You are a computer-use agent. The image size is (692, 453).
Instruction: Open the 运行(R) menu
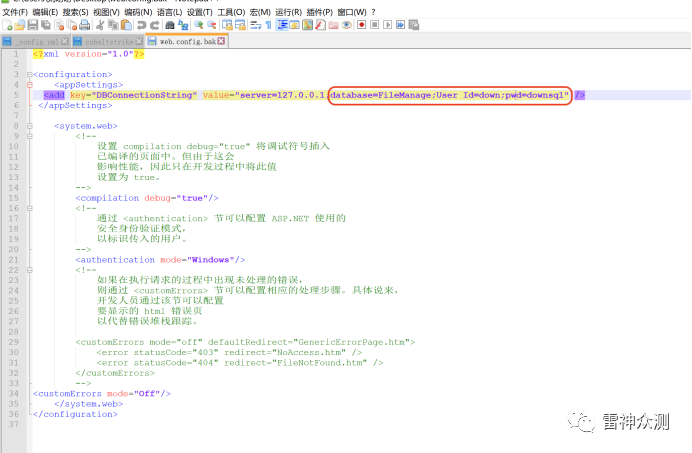tap(289, 12)
